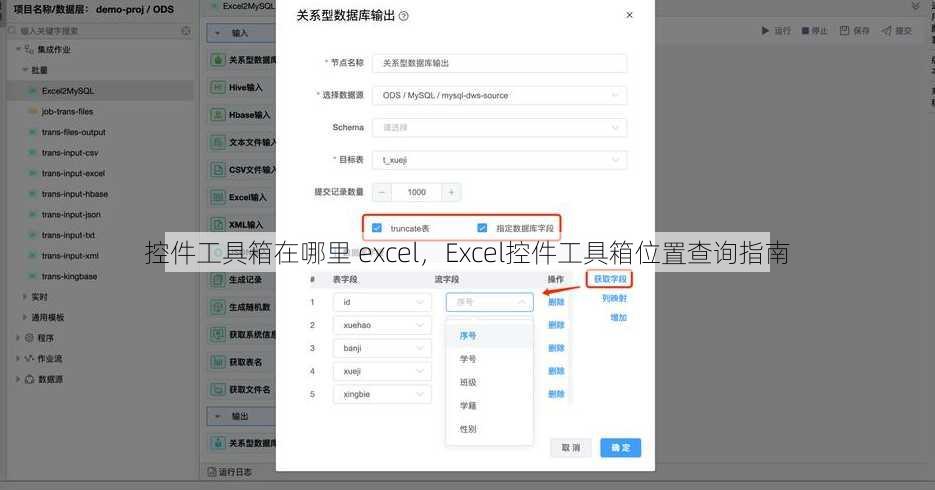Click the 获取文件名 component icon

coord(217,389)
